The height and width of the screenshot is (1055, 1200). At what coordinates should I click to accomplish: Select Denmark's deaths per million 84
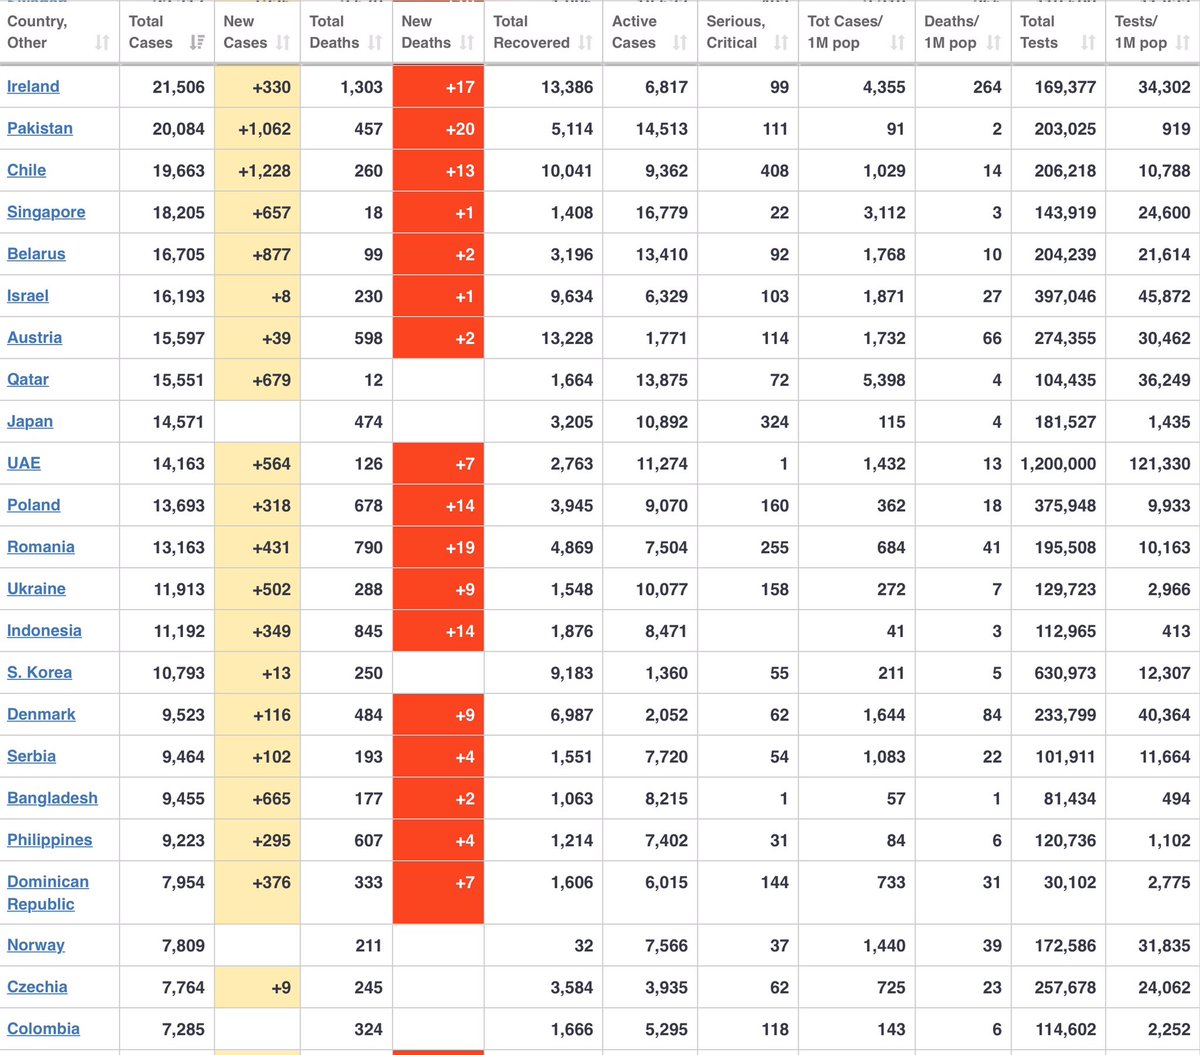coord(992,716)
